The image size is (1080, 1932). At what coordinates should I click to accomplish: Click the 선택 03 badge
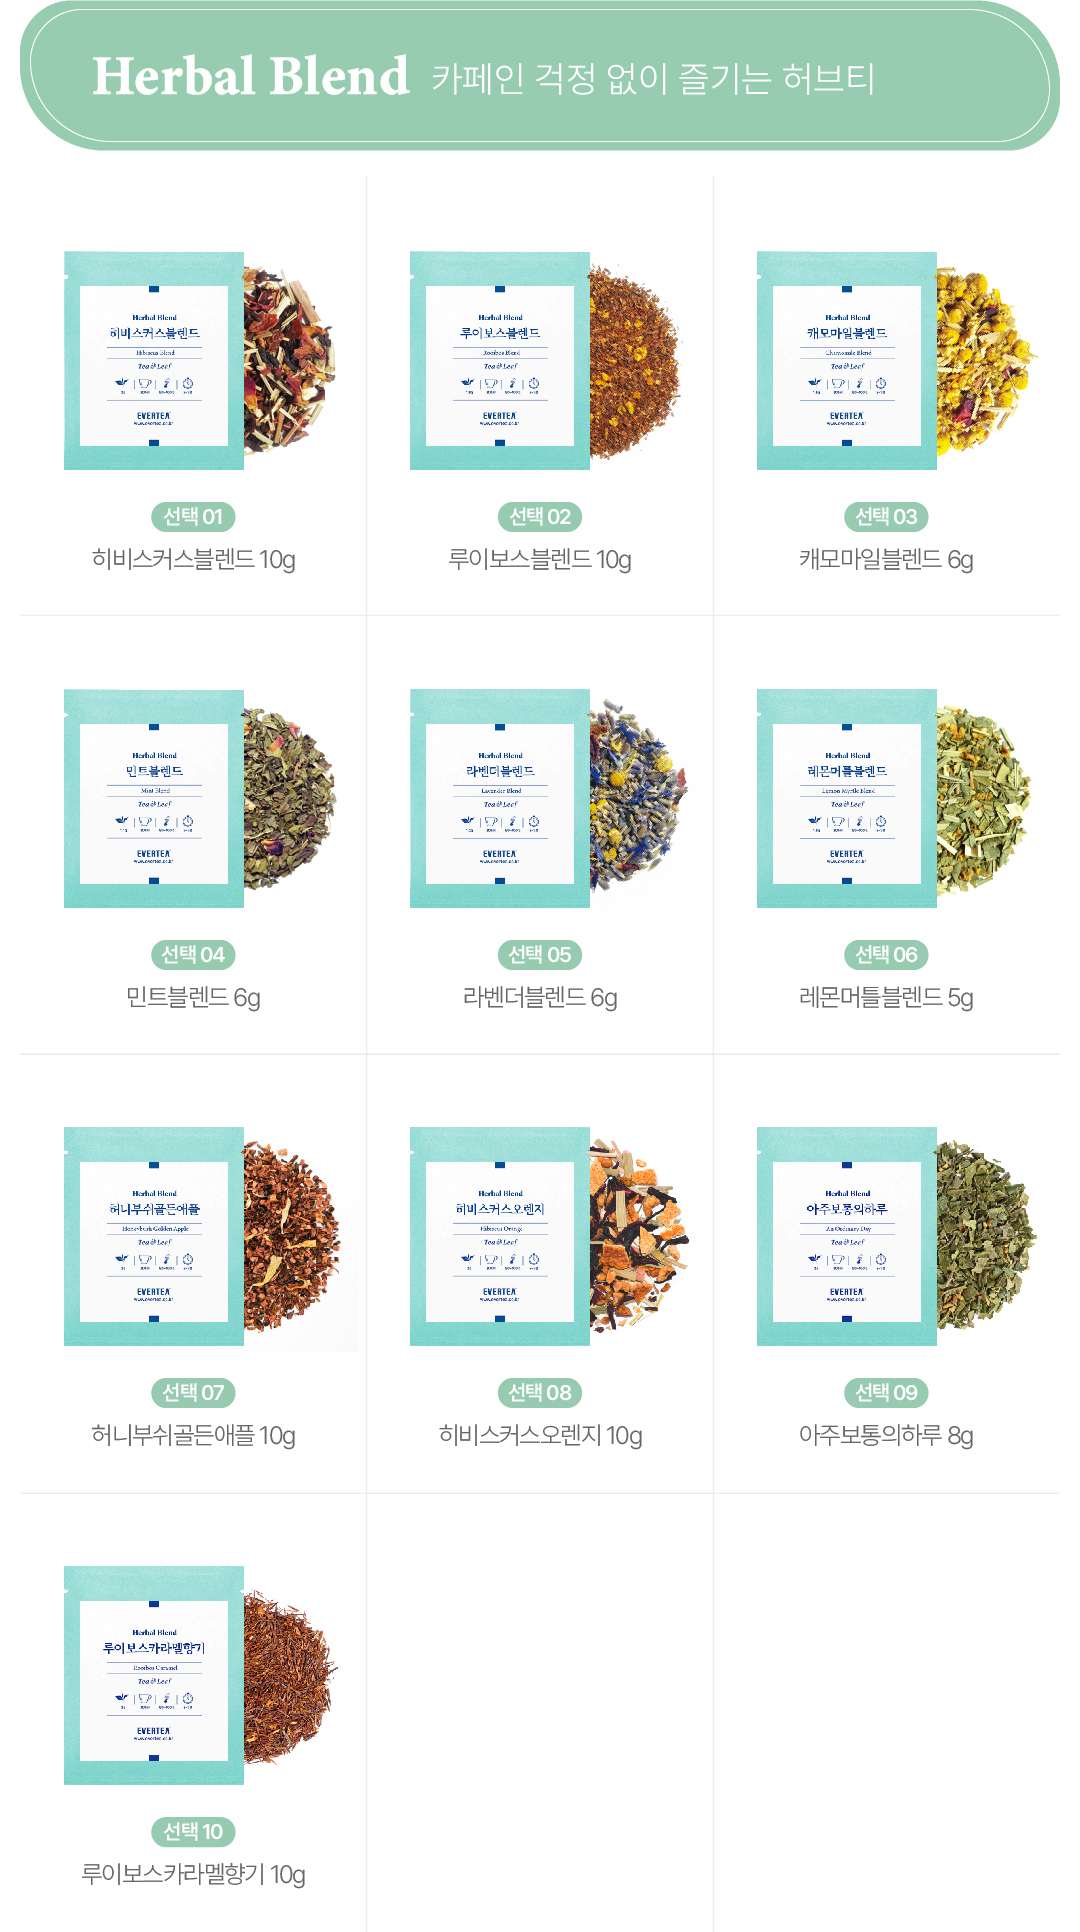tap(886, 517)
